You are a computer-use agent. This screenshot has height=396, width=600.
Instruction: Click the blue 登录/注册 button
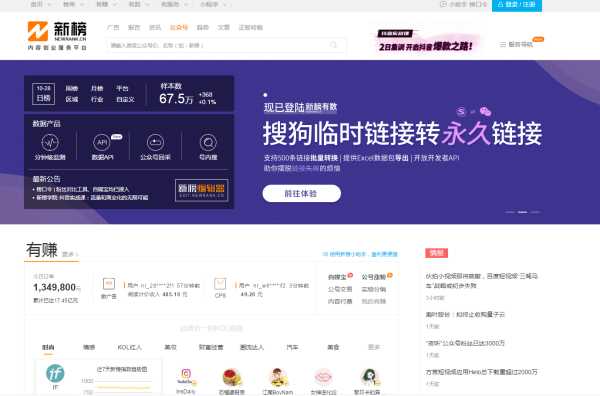(x=517, y=5)
